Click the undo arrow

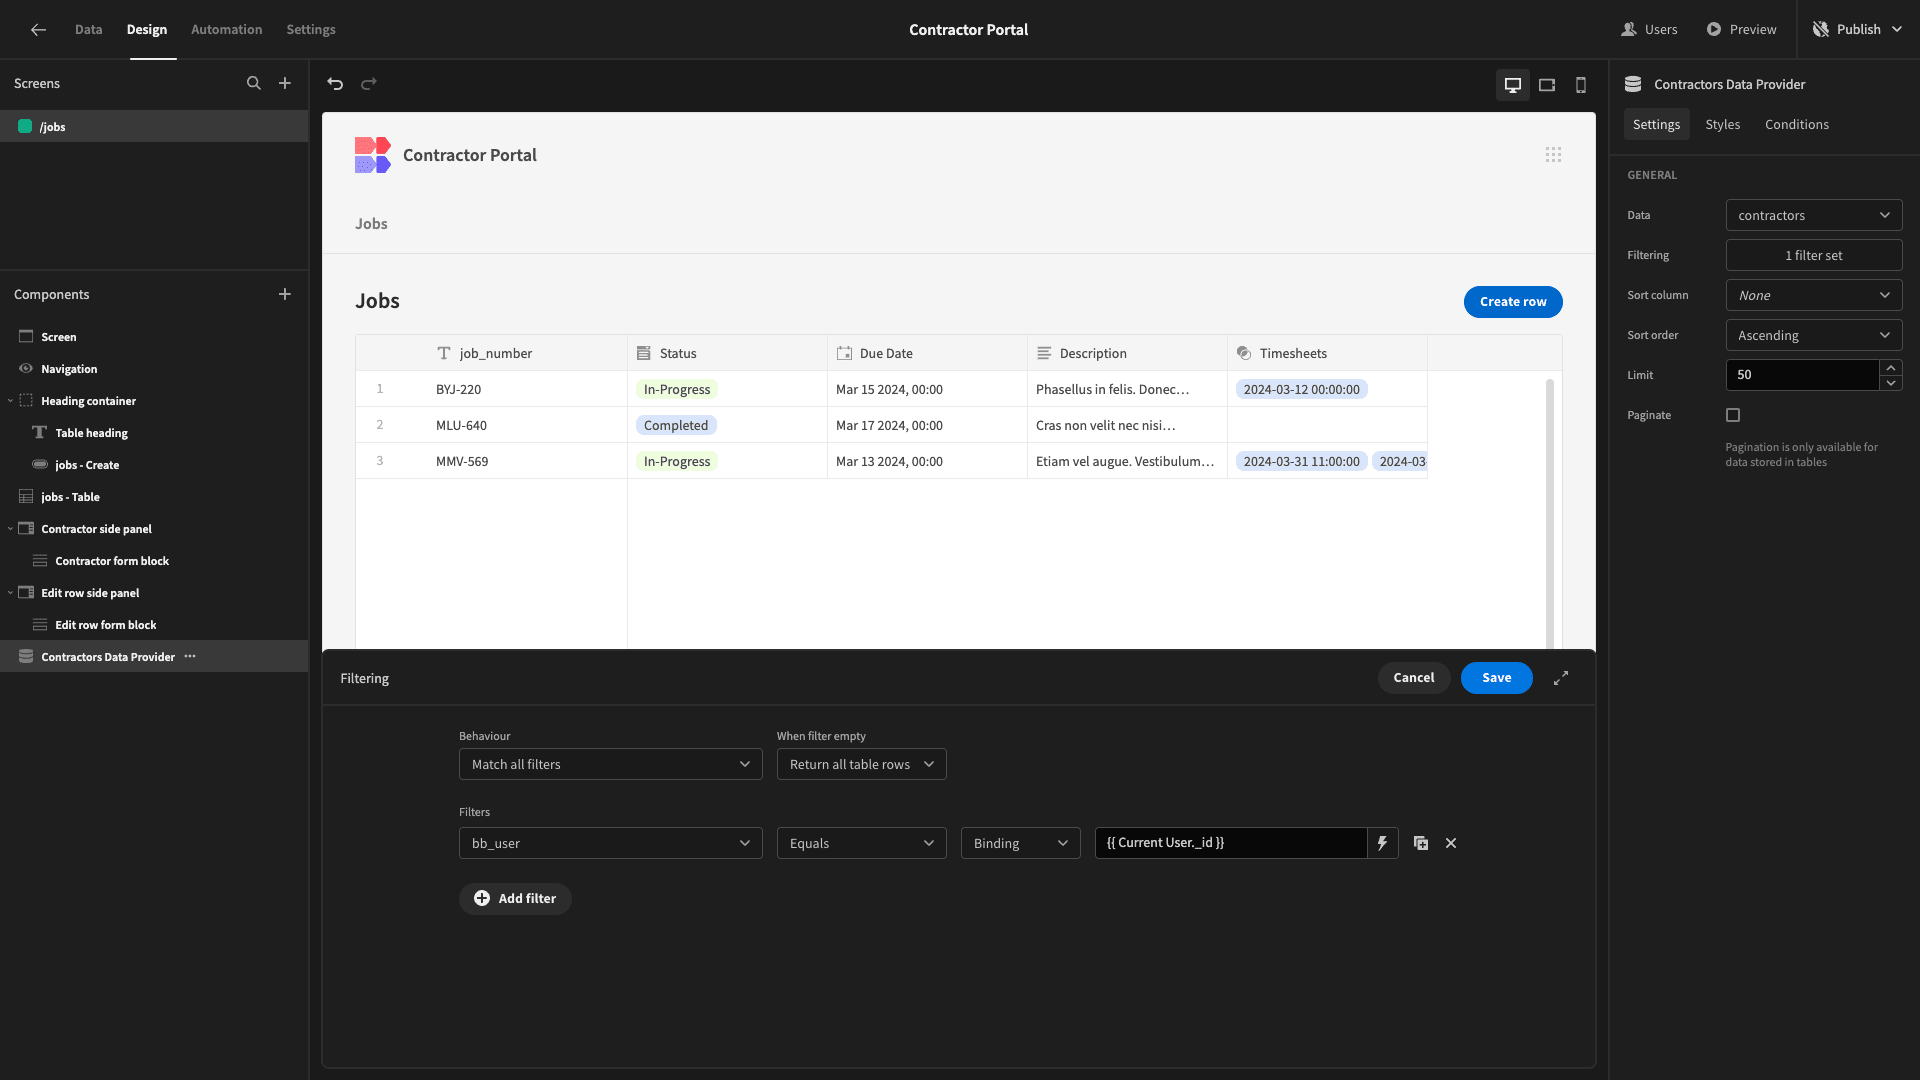(335, 84)
